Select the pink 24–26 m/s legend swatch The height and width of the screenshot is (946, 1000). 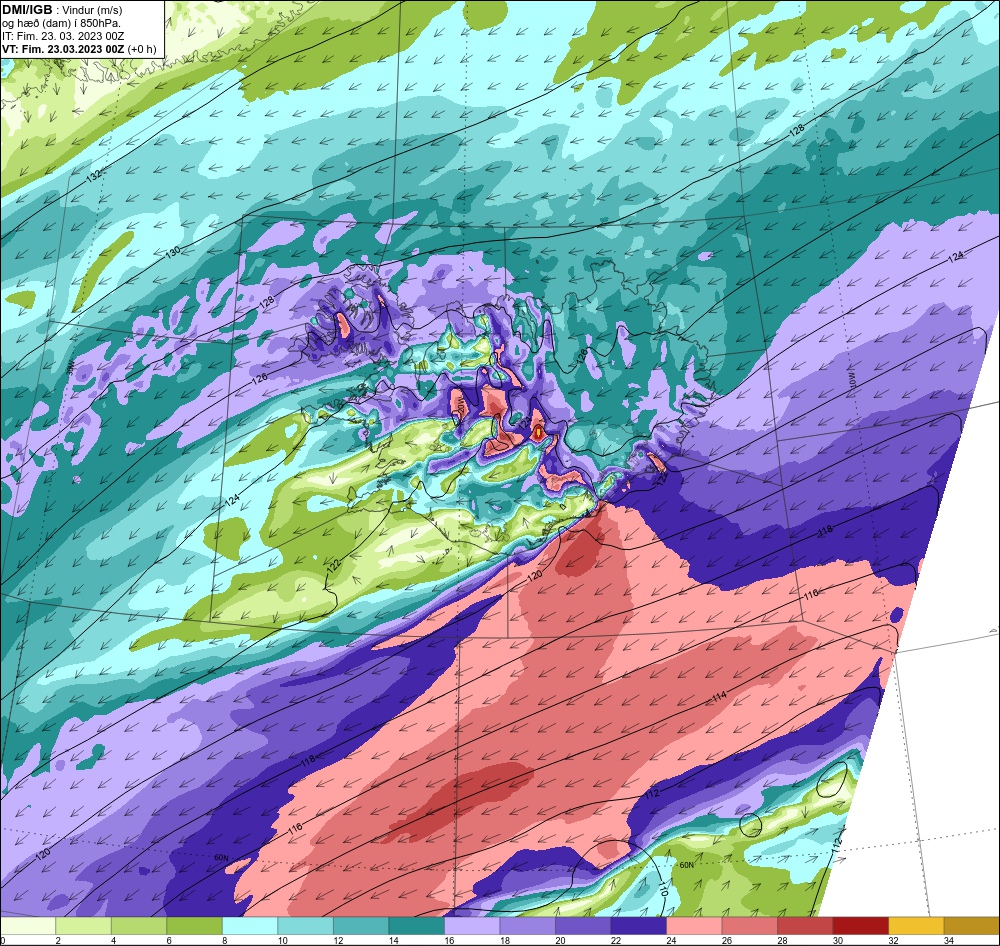click(694, 926)
